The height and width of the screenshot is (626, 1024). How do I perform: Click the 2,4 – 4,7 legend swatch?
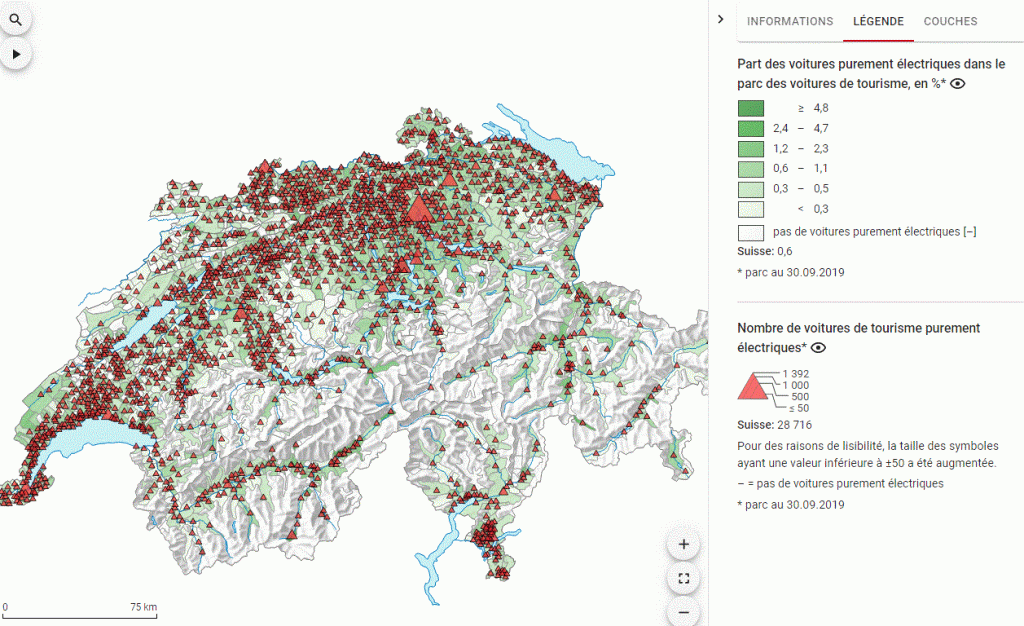pyautogui.click(x=751, y=128)
